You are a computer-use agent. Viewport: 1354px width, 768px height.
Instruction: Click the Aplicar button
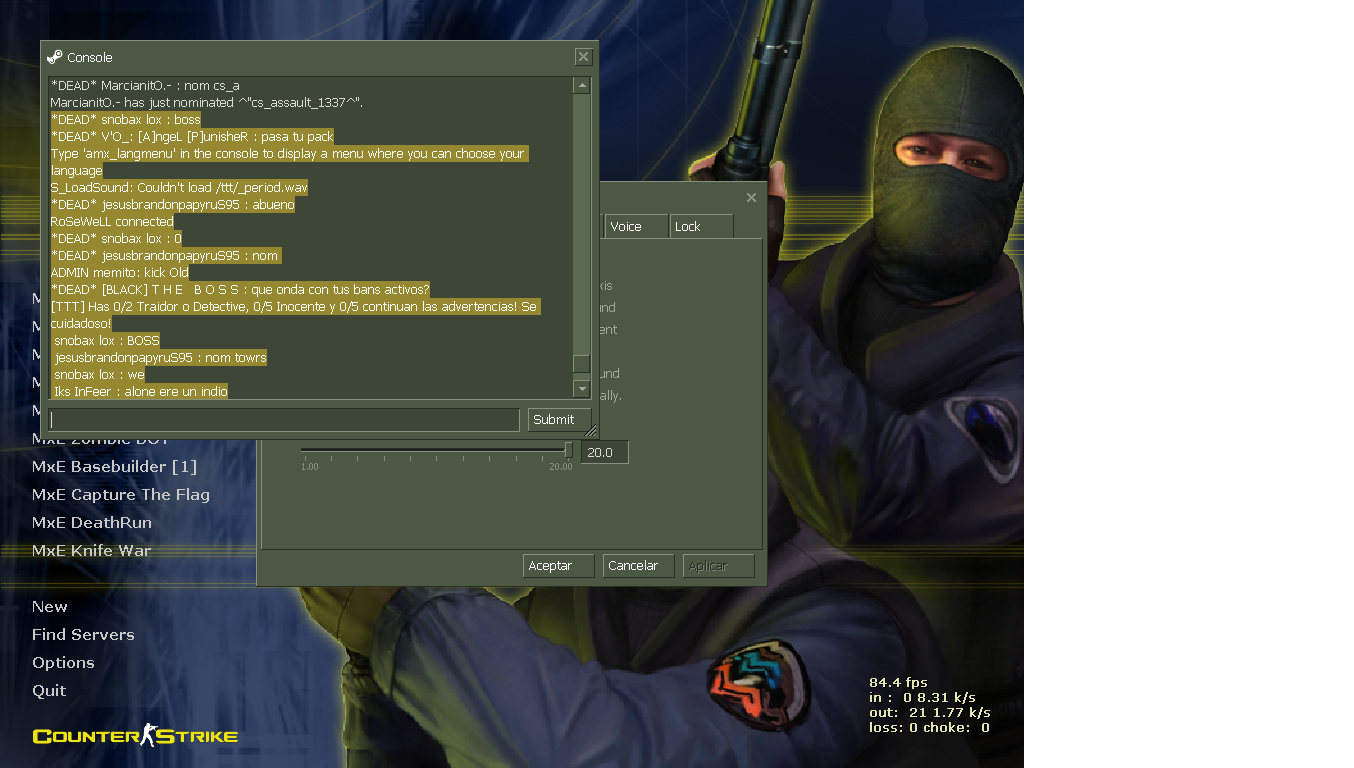point(718,566)
